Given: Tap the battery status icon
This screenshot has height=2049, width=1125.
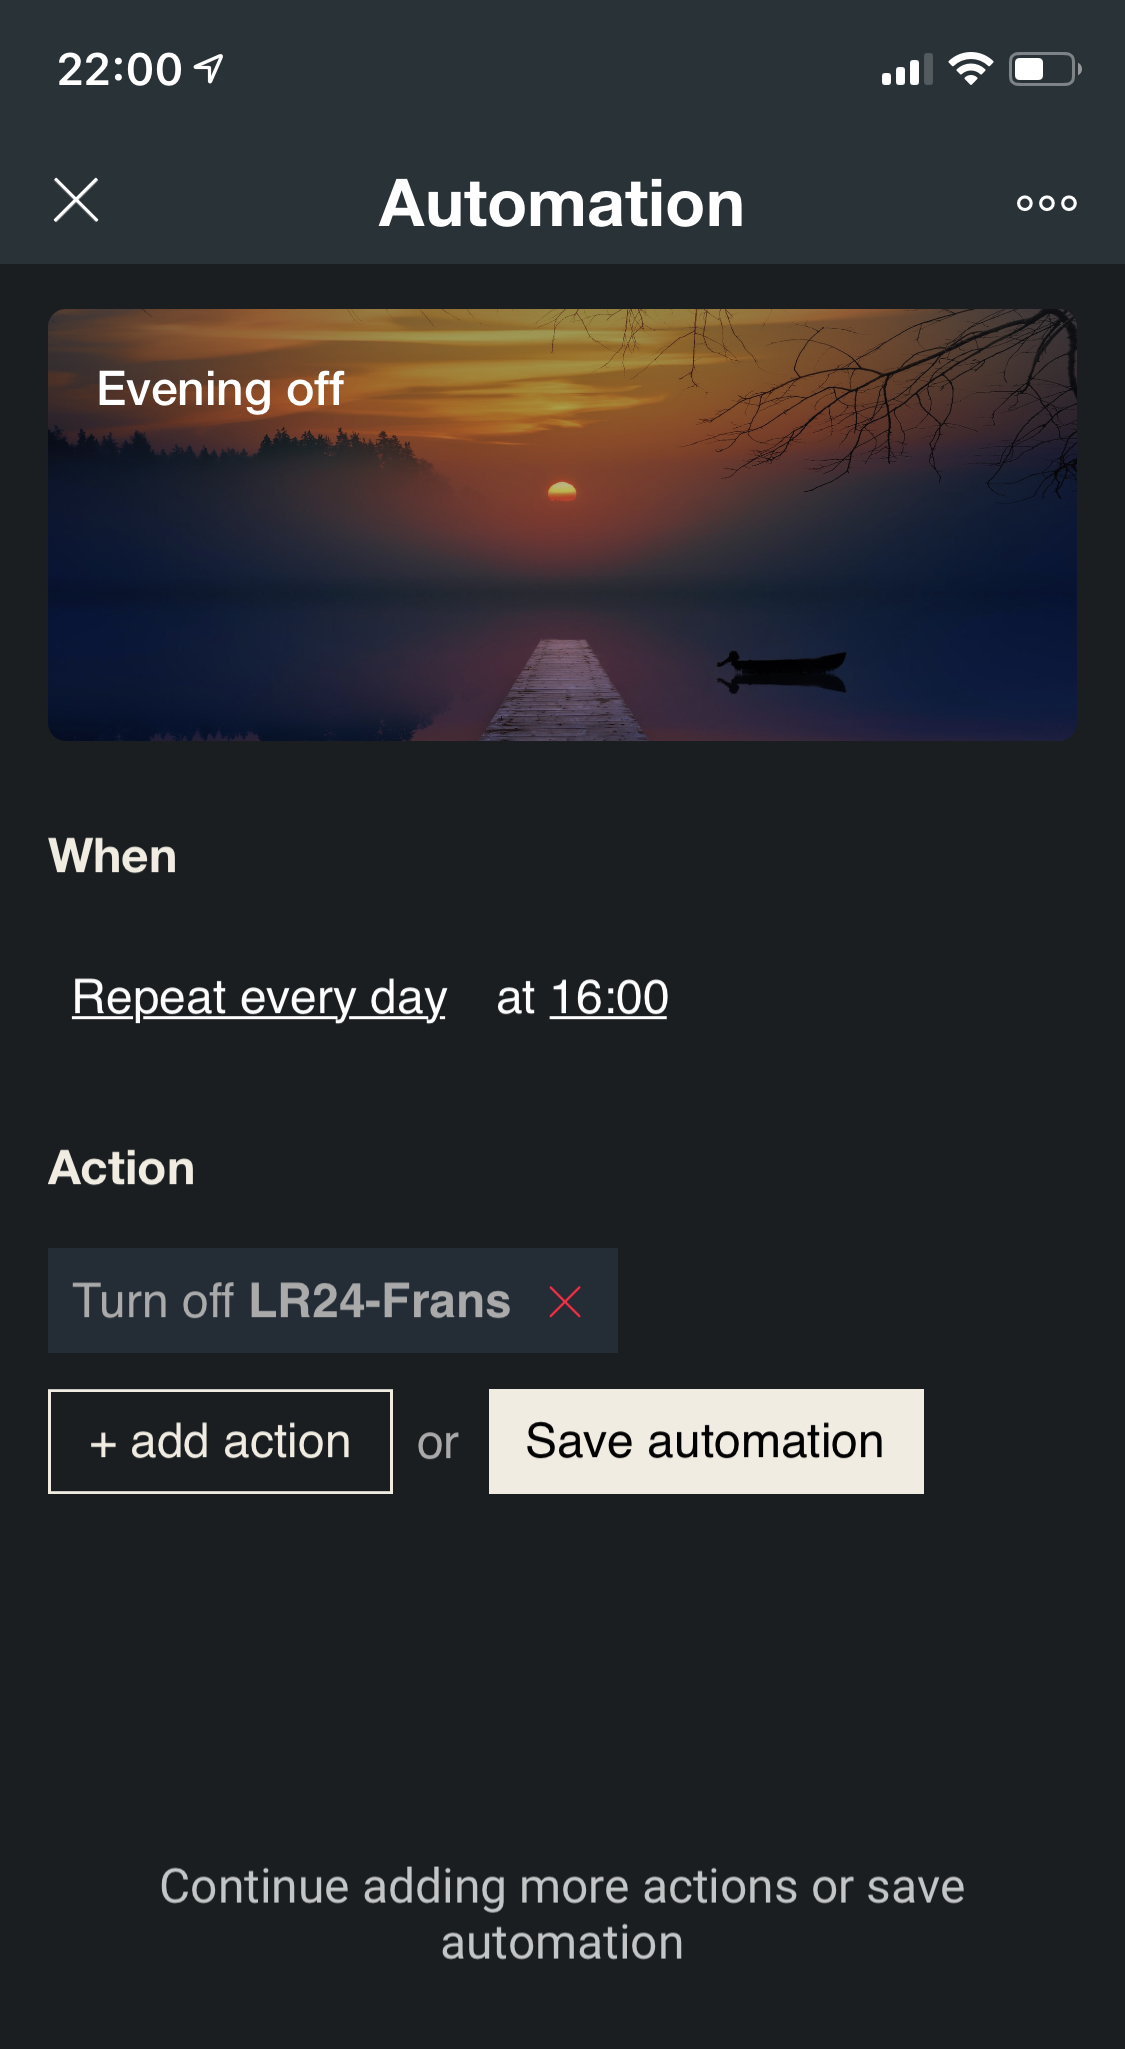Looking at the screenshot, I should click(x=1044, y=69).
